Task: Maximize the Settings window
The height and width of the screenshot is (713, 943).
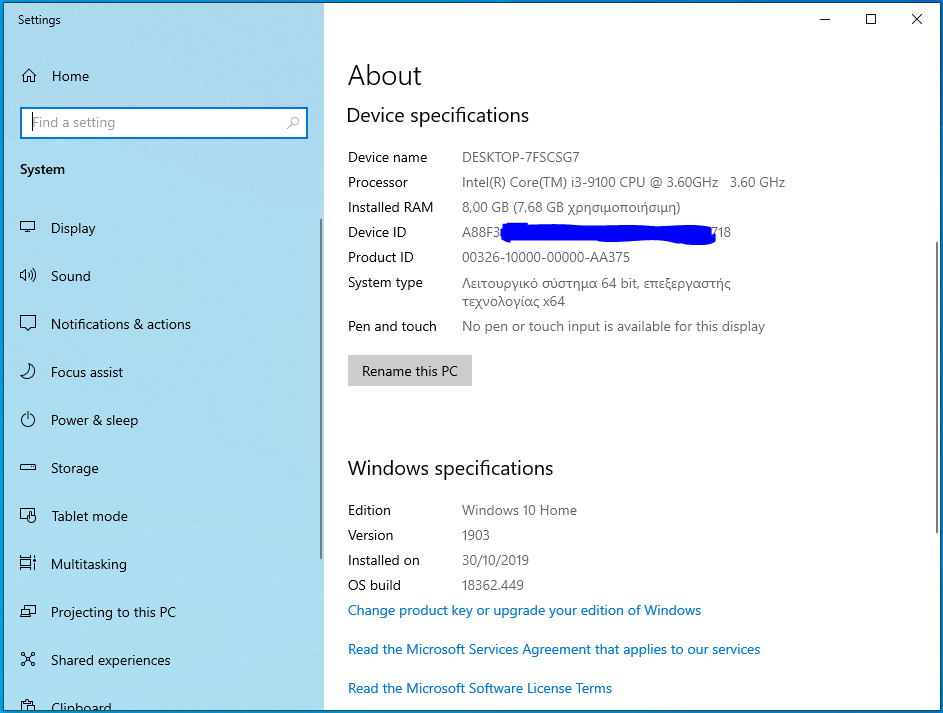Action: (x=871, y=19)
